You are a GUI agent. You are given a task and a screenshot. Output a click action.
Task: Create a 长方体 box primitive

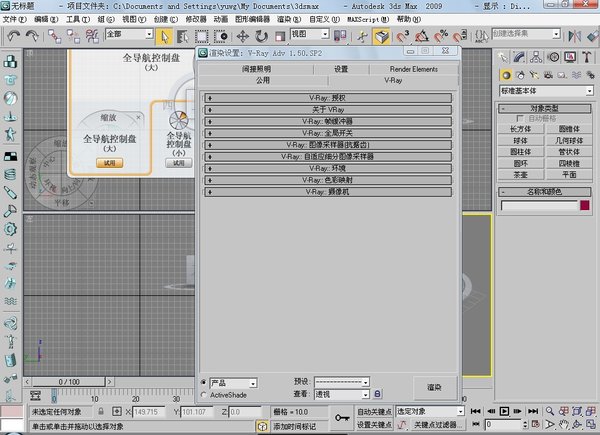pyautogui.click(x=520, y=129)
